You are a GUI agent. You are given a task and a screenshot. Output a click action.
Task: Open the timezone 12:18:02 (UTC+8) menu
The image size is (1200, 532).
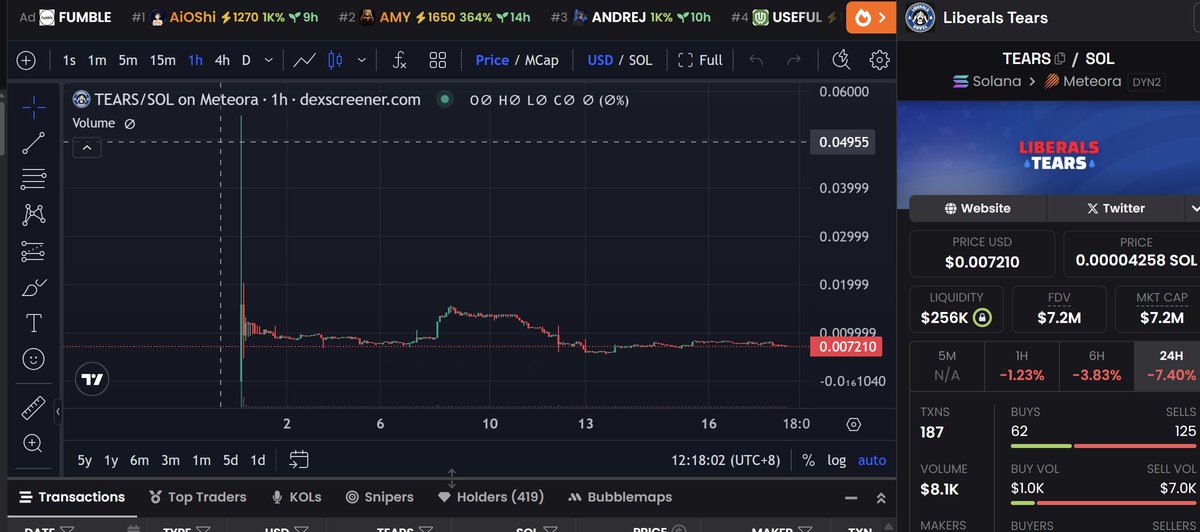coord(728,461)
